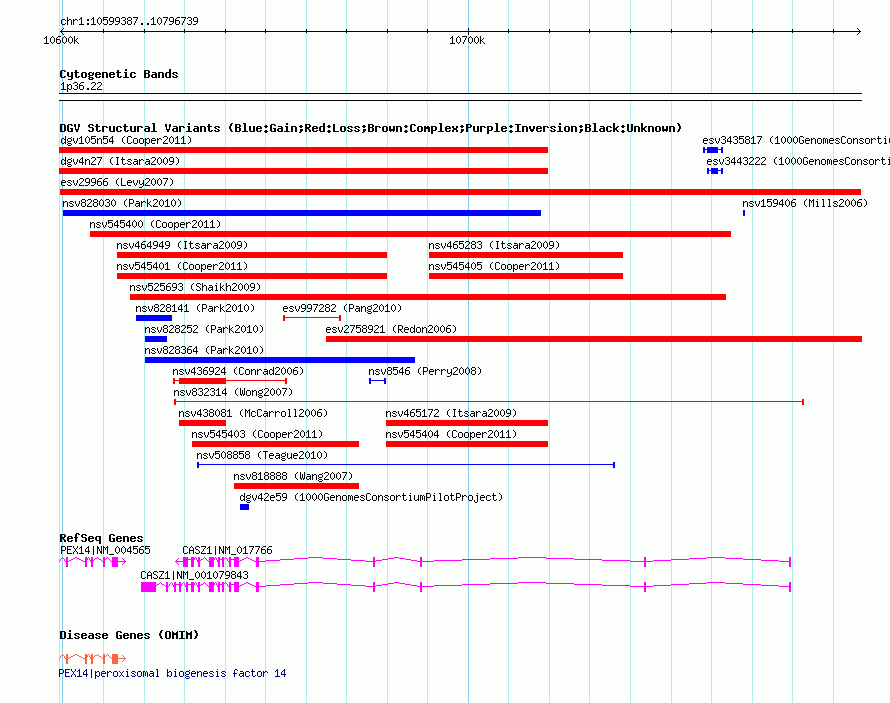Image resolution: width=890 pixels, height=703 pixels.
Task: Click the nsv464949 (Itsara2009) label
Action: pos(182,245)
